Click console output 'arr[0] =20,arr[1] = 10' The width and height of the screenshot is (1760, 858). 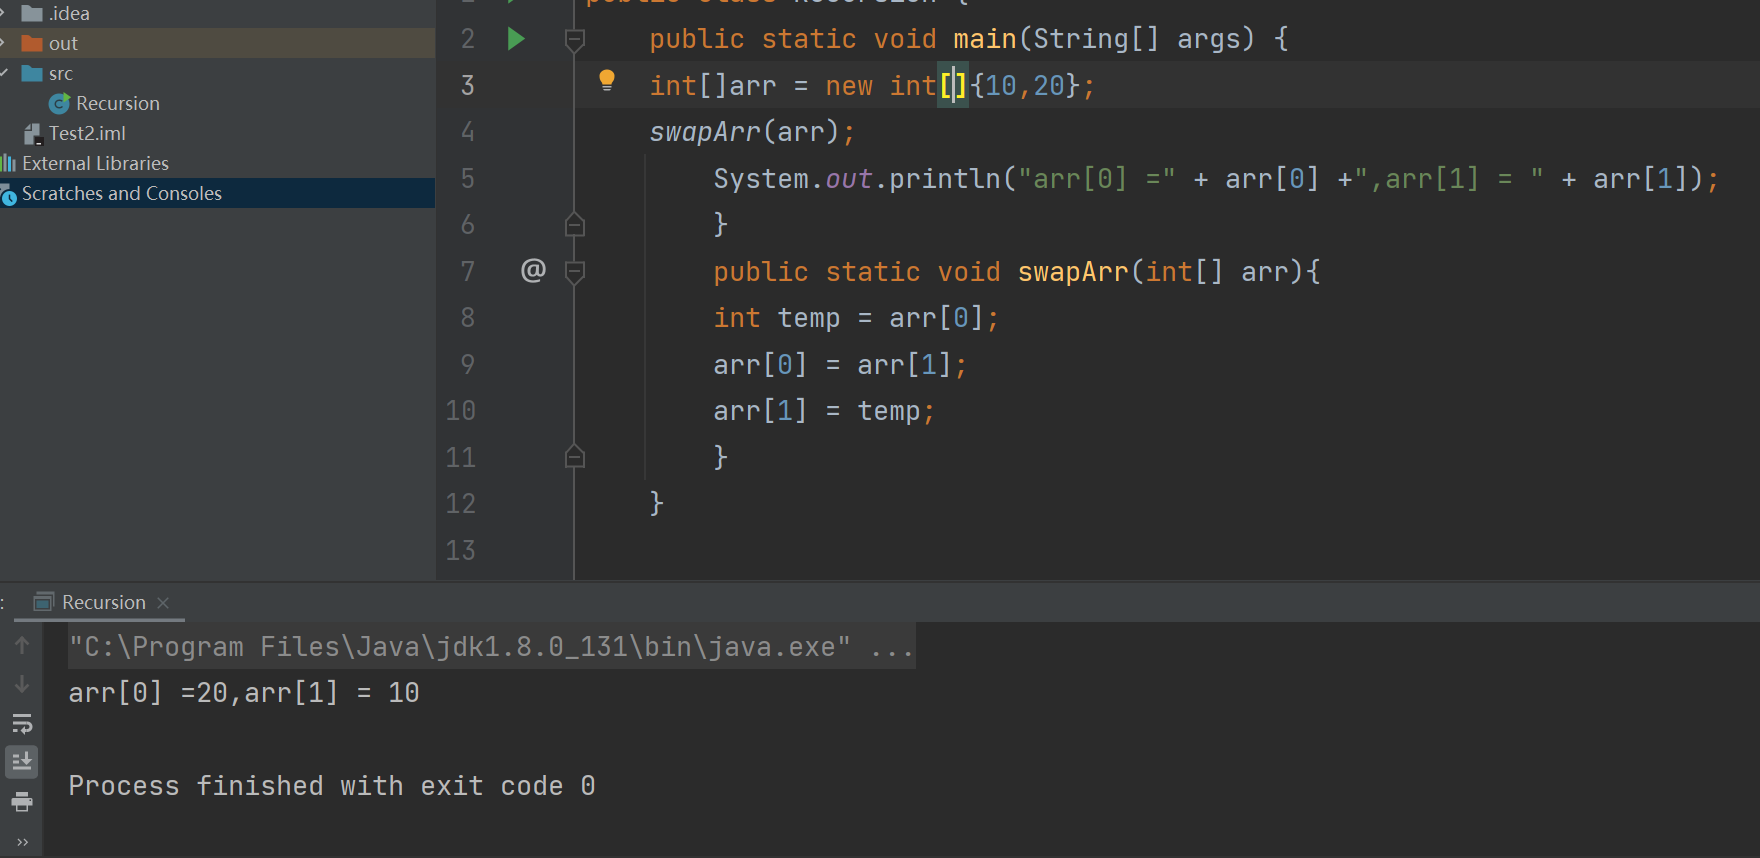click(244, 693)
